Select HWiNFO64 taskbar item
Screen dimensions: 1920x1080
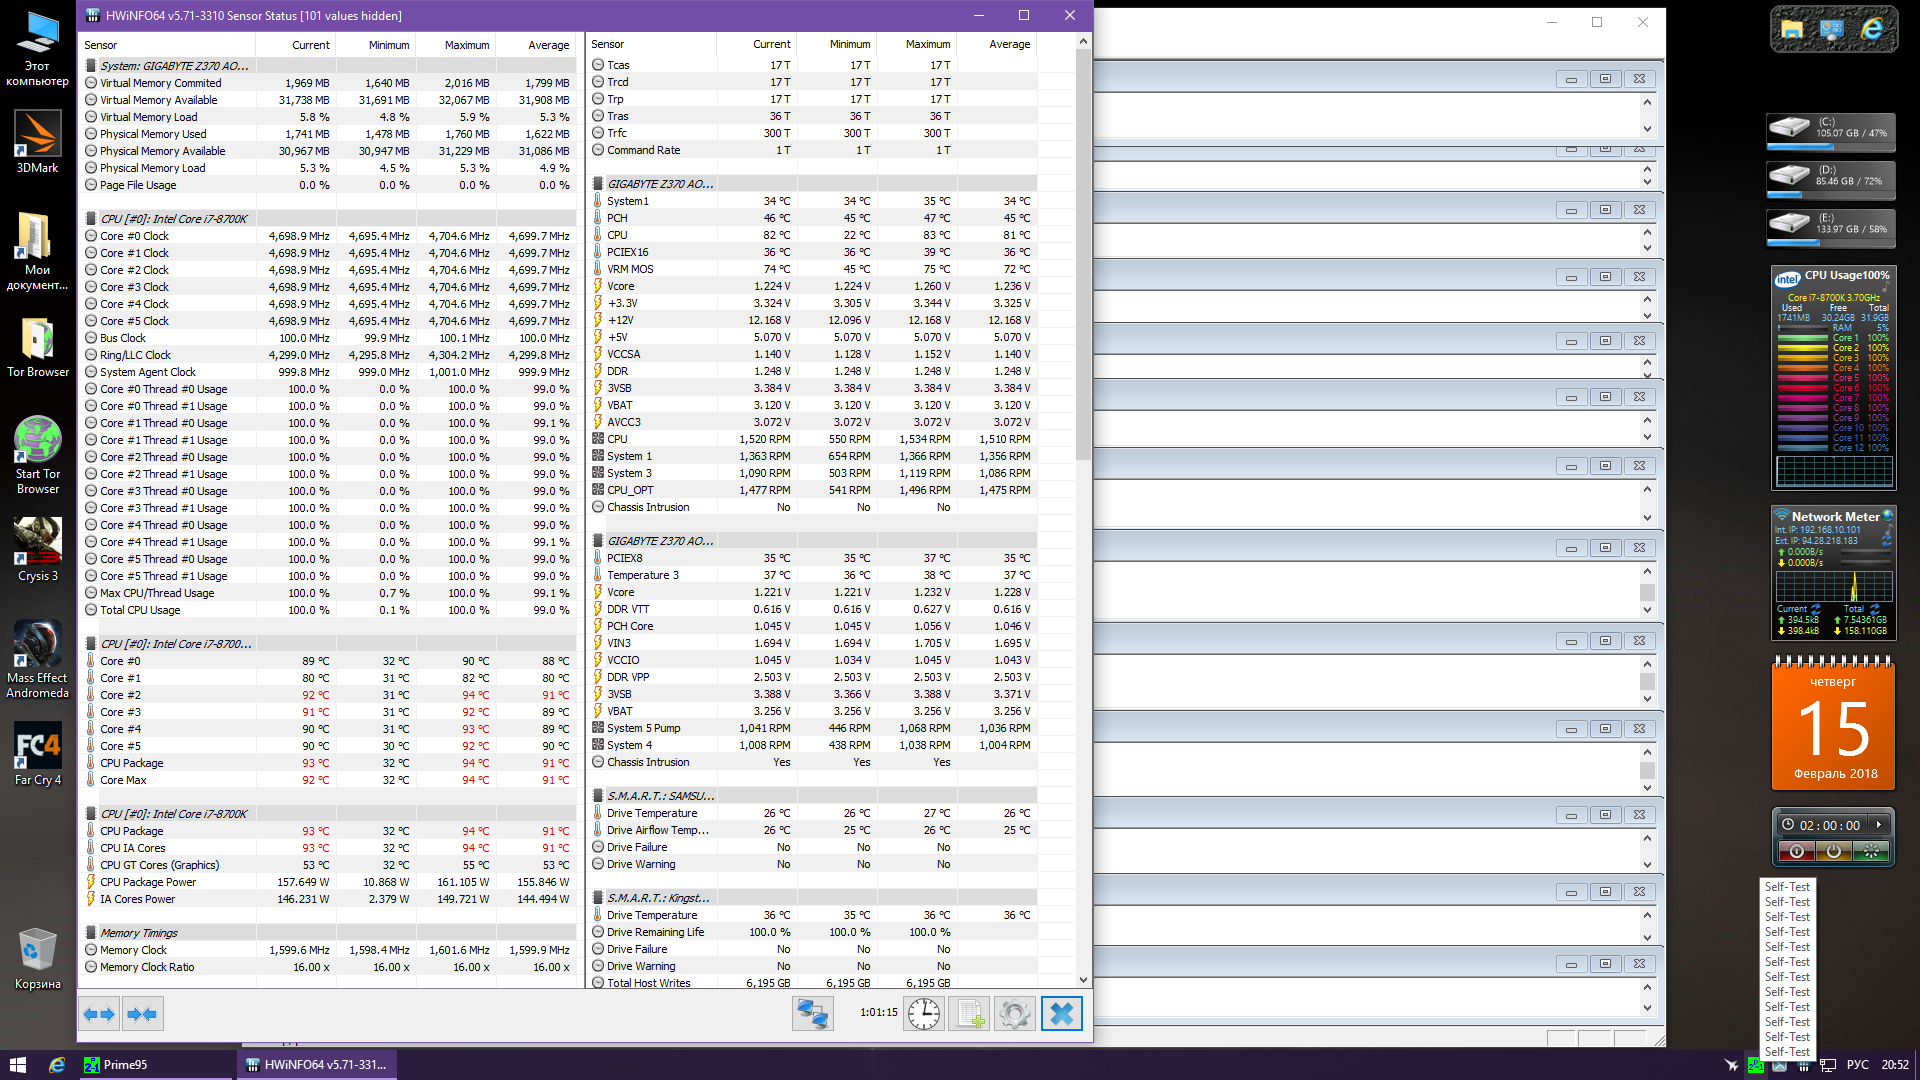coord(317,1065)
